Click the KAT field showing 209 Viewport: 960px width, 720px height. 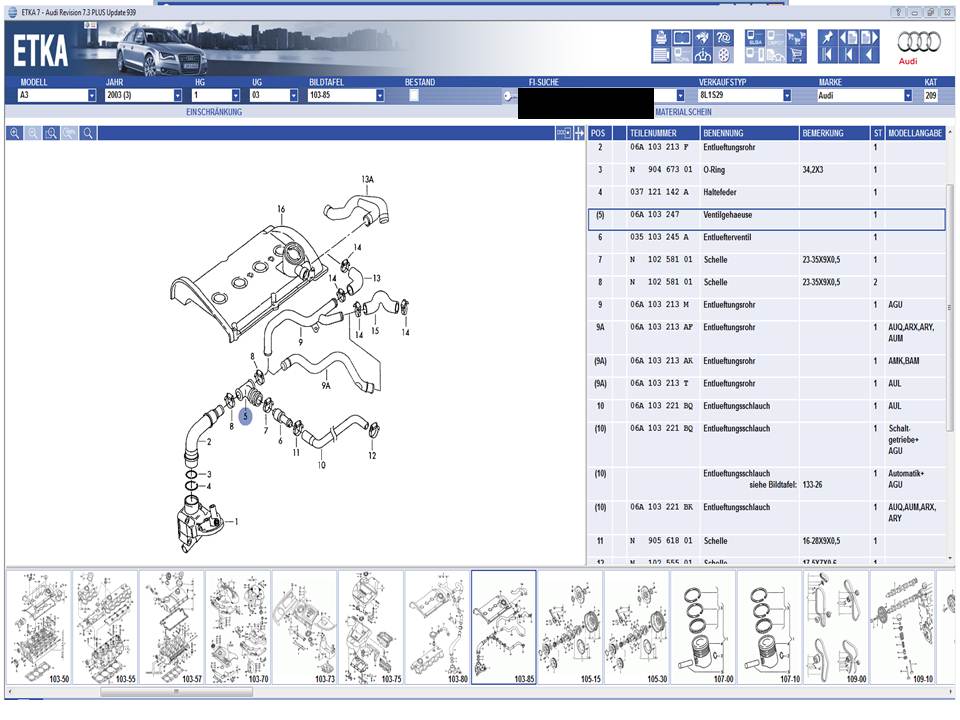[931, 96]
